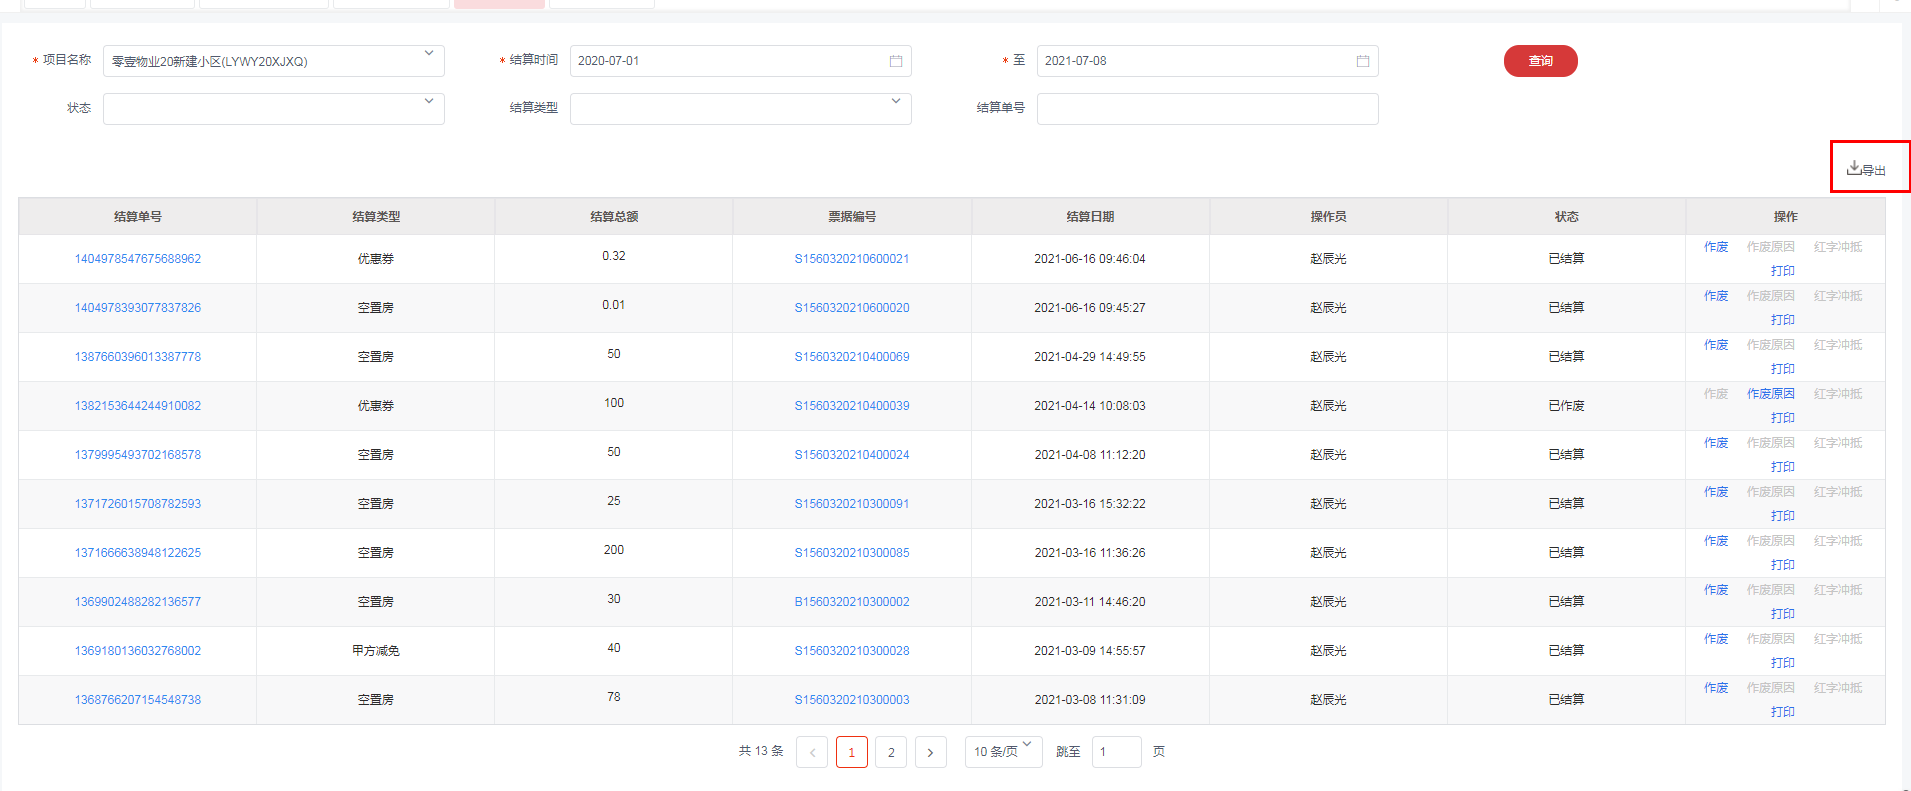Click previous page arrow in pagination
This screenshot has width=1911, height=791.
(811, 752)
